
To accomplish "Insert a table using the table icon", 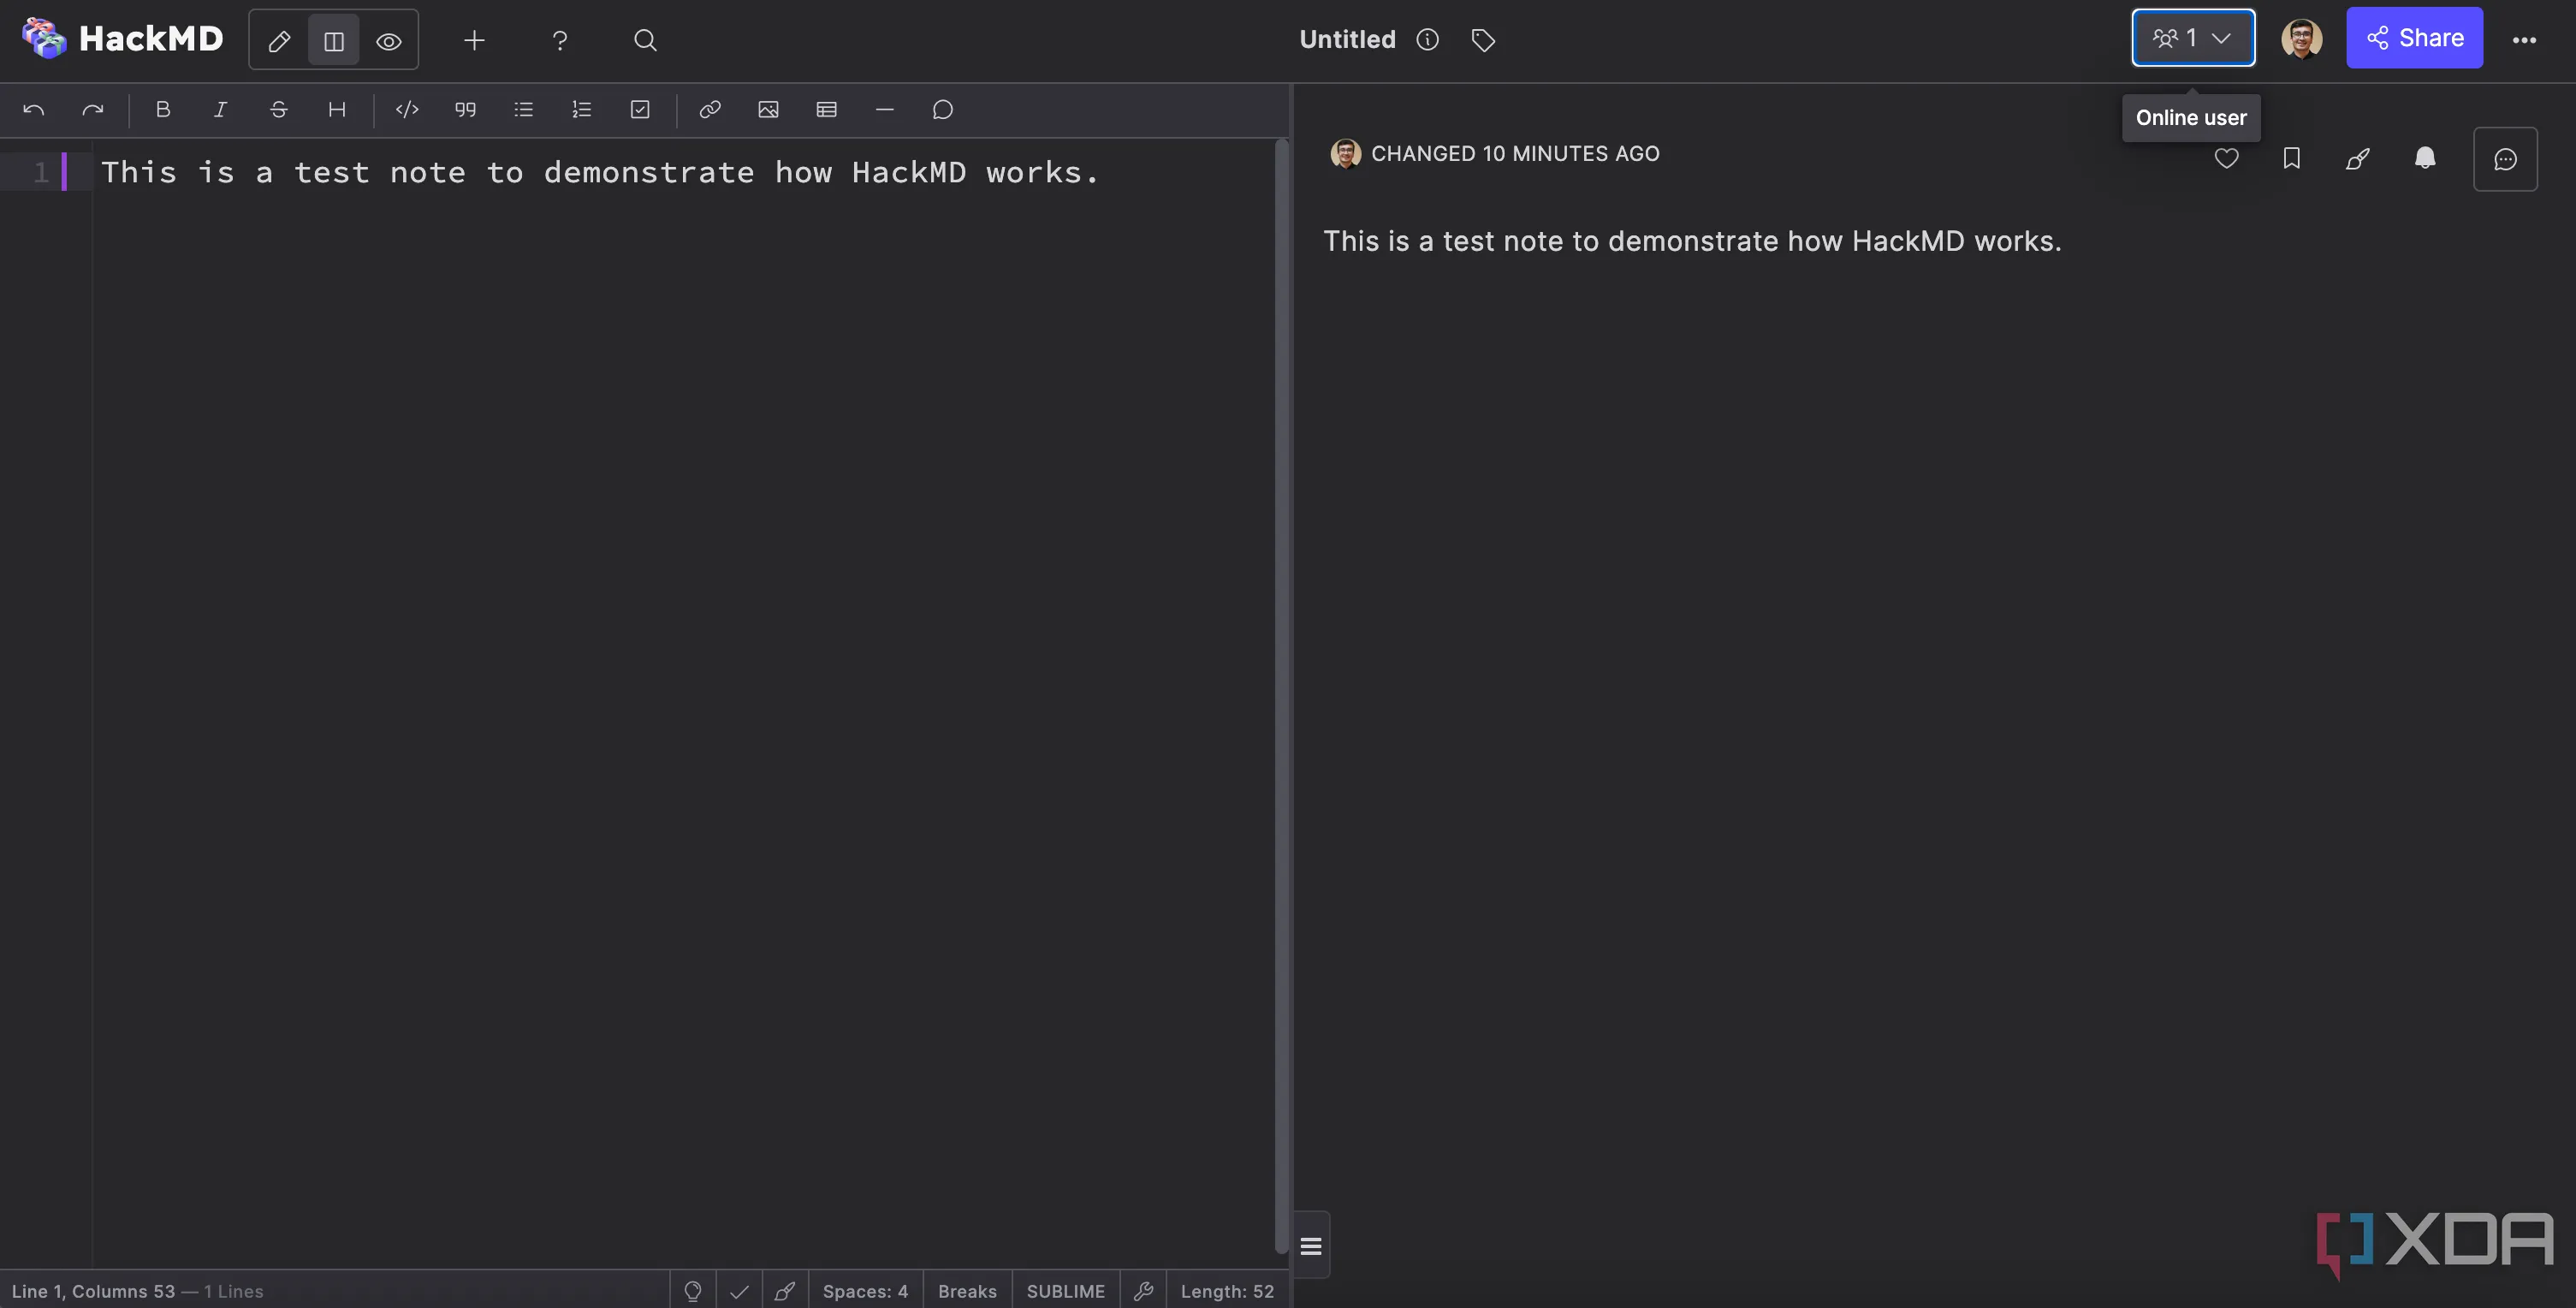I will [826, 110].
